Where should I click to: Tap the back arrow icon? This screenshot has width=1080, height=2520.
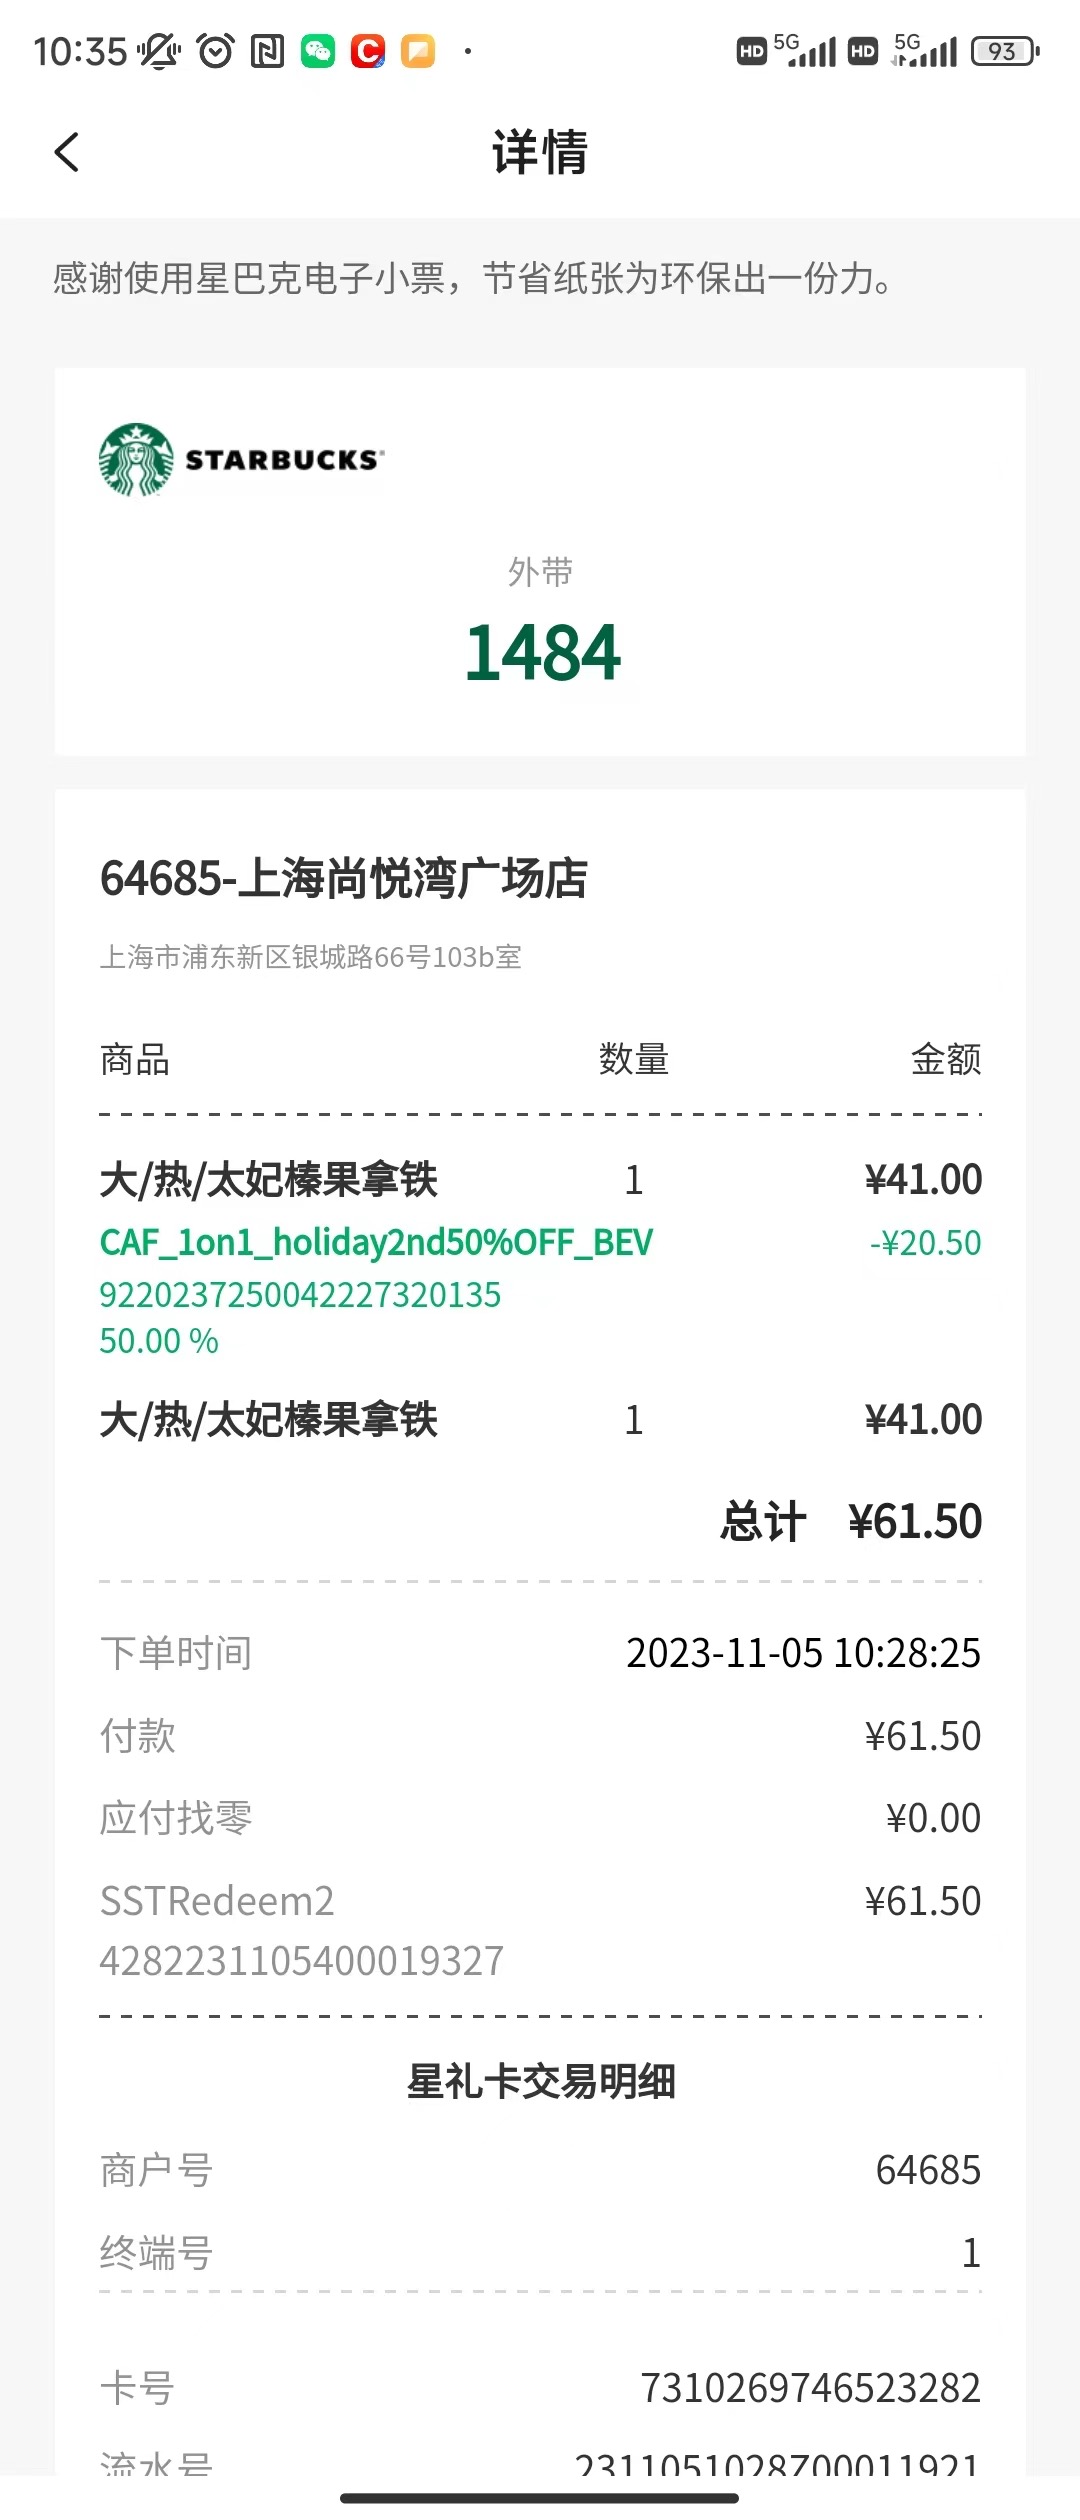66,152
